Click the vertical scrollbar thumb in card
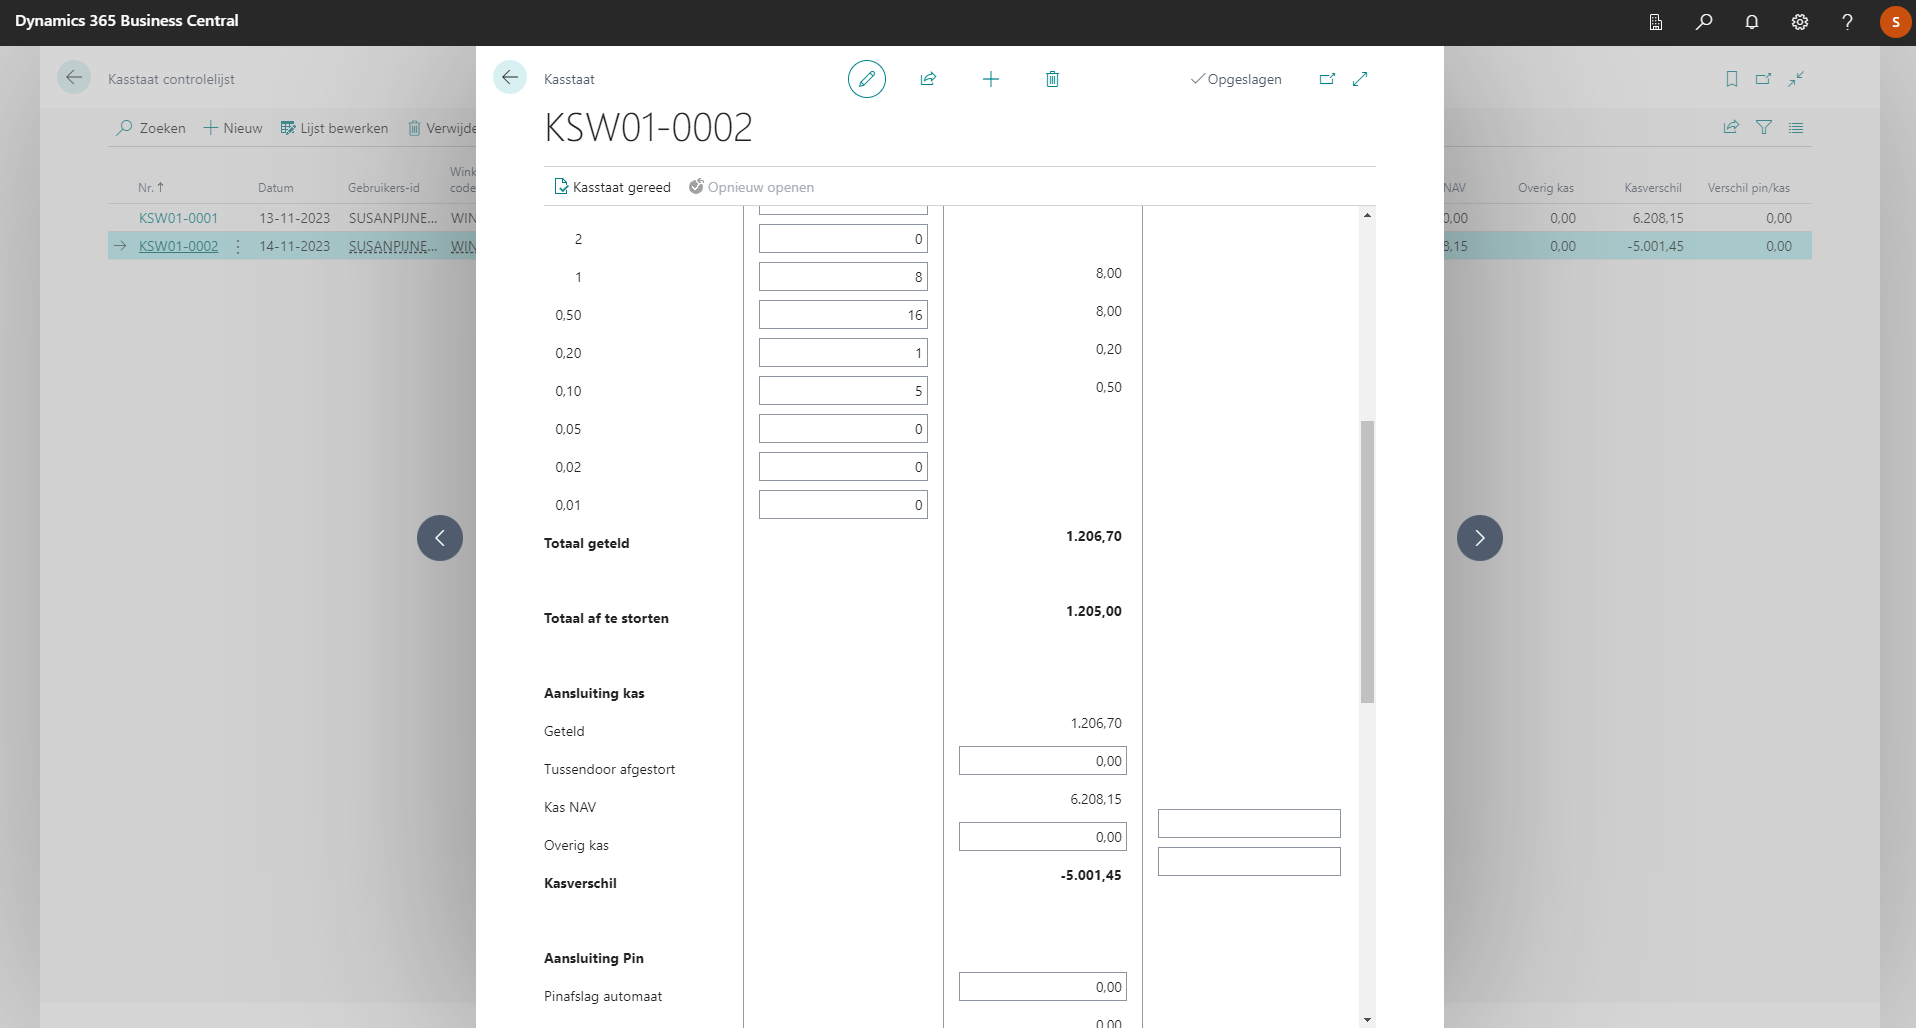The width and height of the screenshot is (1916, 1028). pos(1367,562)
